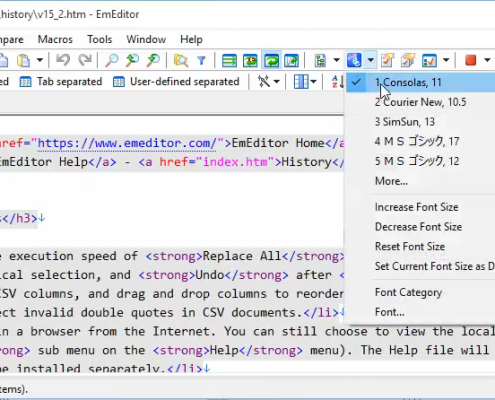The width and height of the screenshot is (495, 400).
Task: Open the column layout dropdown arrow
Action: (x=313, y=82)
